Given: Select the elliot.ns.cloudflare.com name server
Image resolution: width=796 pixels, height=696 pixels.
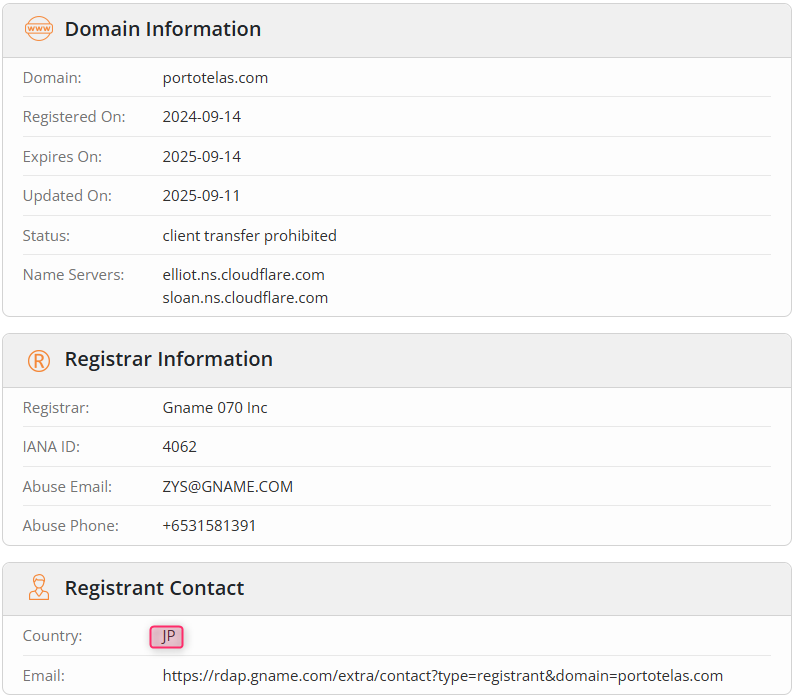Looking at the screenshot, I should (x=243, y=275).
